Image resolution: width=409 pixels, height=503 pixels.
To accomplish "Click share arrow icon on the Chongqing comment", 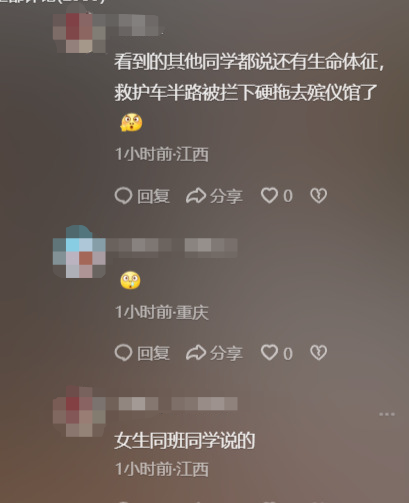I will (196, 353).
